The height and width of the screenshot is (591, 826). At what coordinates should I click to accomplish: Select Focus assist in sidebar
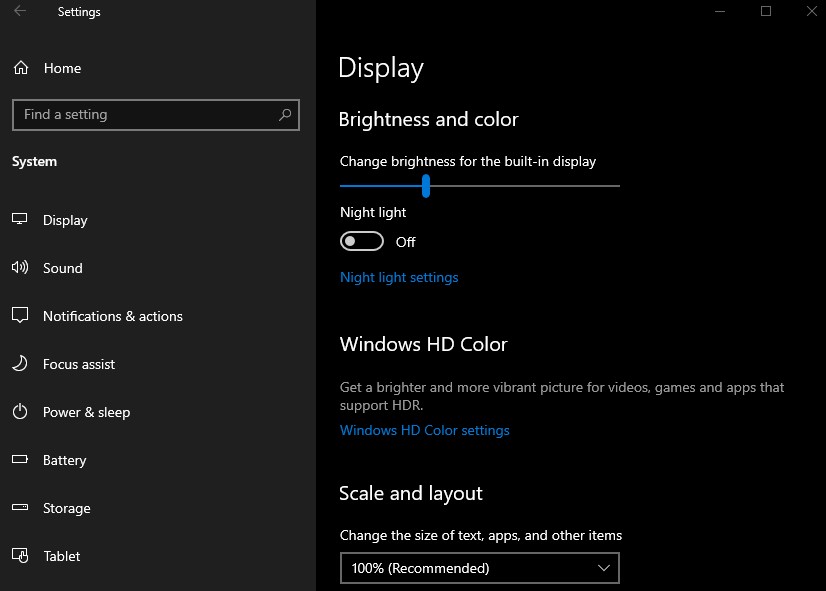(x=79, y=364)
